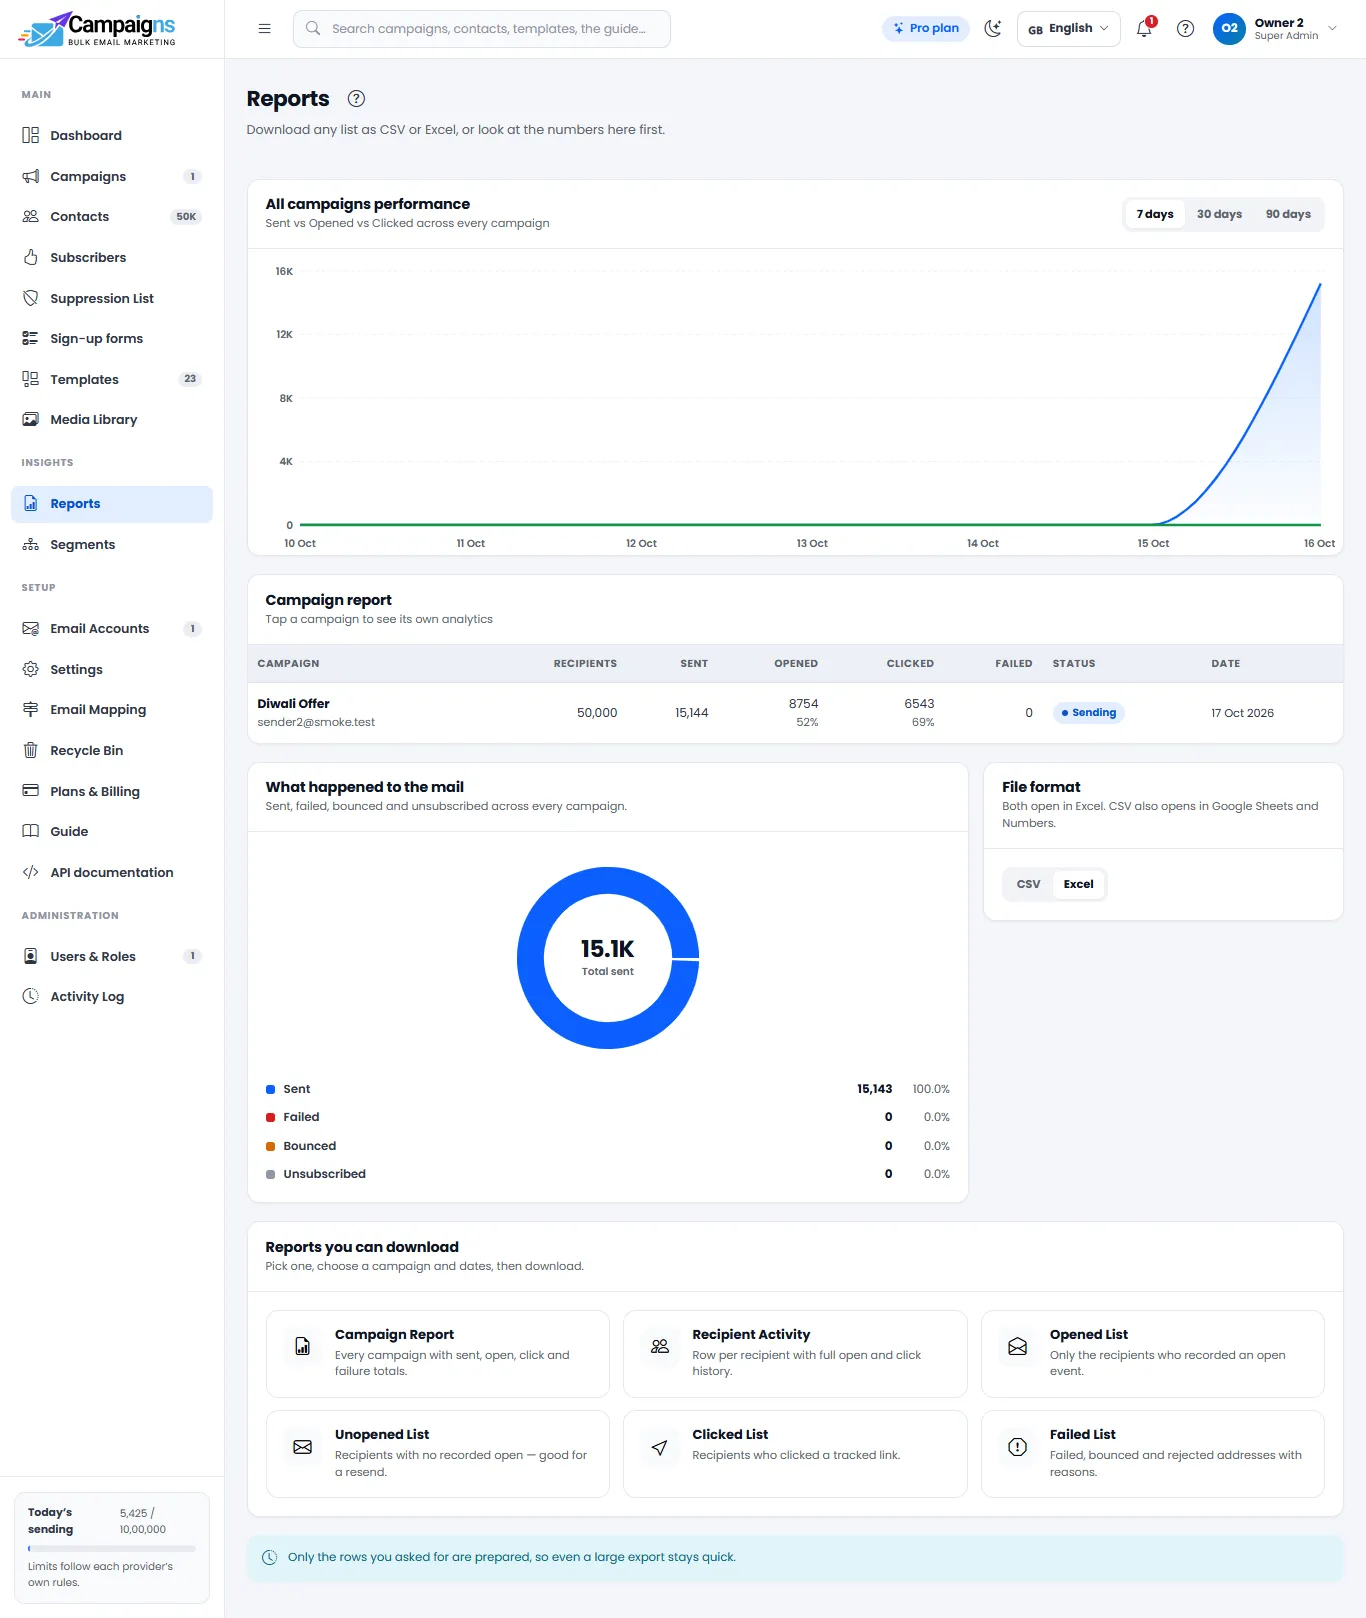The width and height of the screenshot is (1366, 1618).
Task: Switch chart to 30 days
Action: (x=1219, y=214)
